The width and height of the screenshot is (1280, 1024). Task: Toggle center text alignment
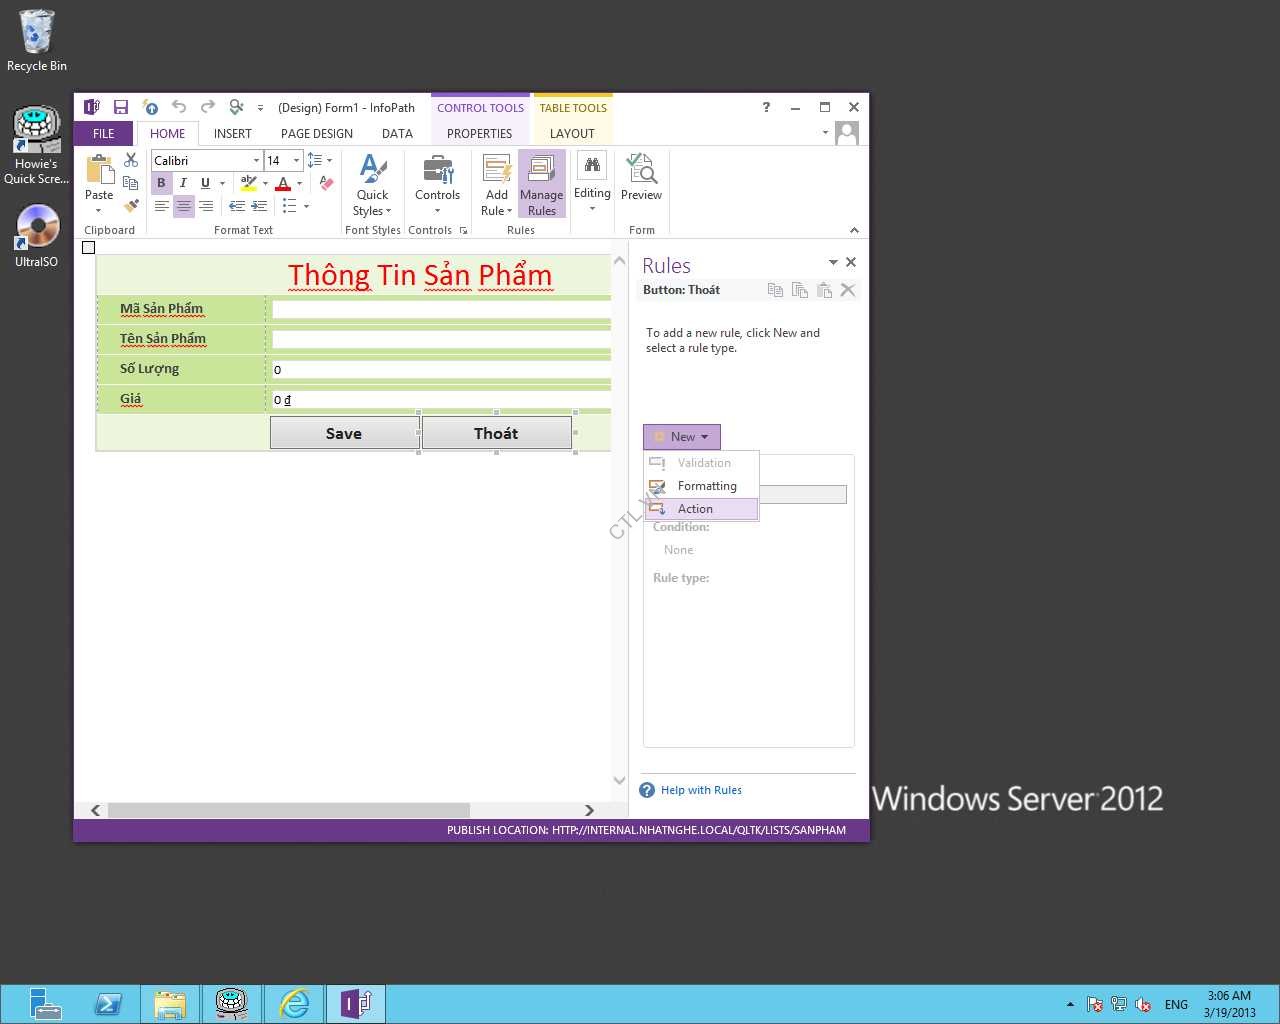pos(184,206)
